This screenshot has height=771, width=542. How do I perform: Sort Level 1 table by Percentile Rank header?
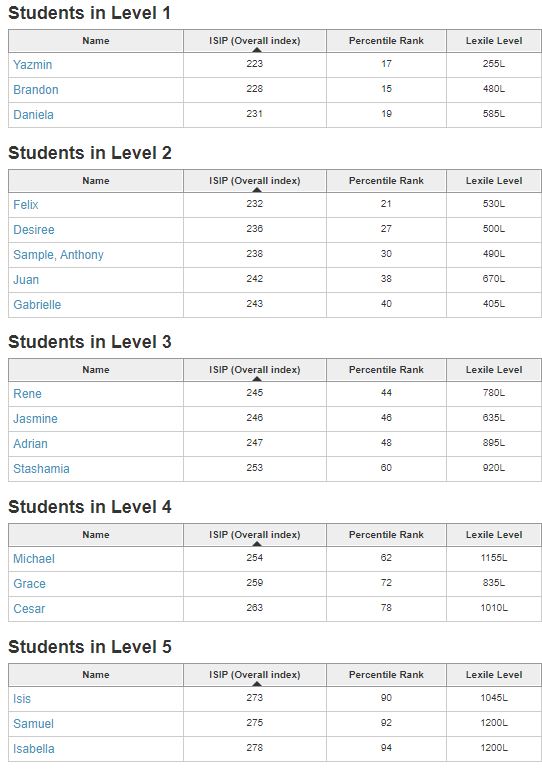(x=386, y=41)
